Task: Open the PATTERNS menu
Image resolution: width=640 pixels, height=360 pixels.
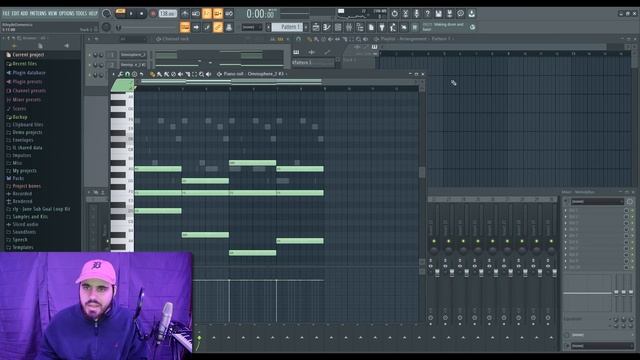Action: click(38, 13)
